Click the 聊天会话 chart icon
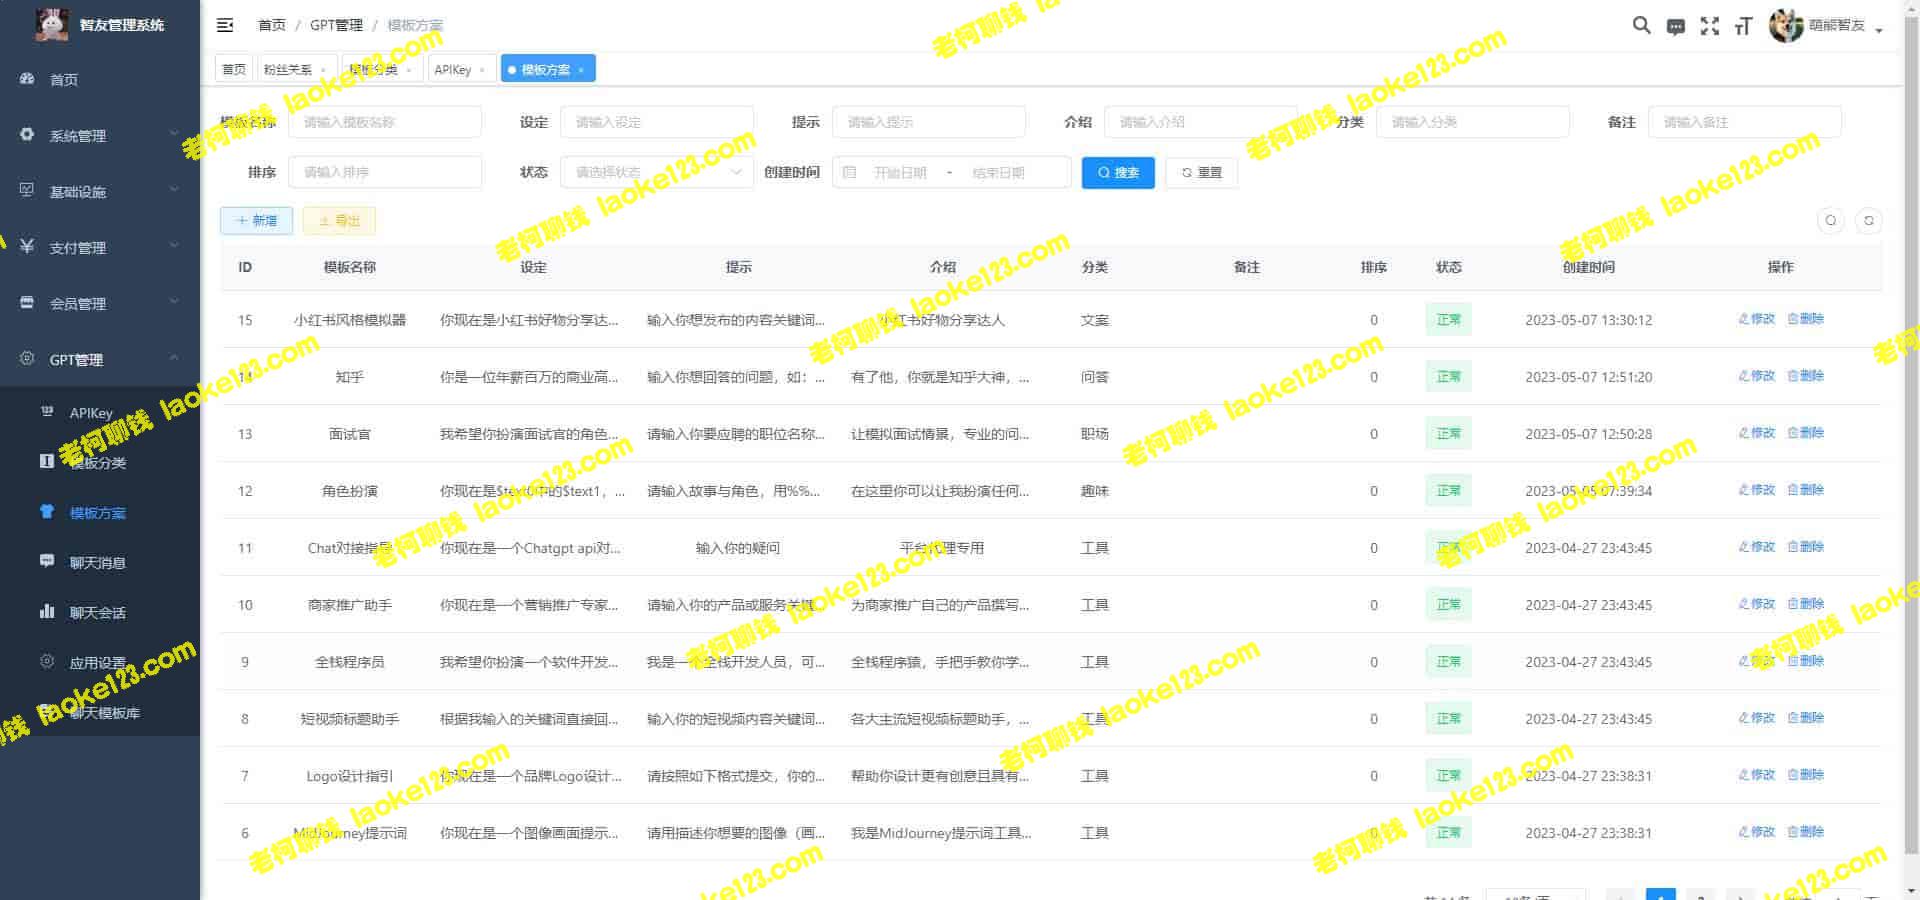Image resolution: width=1920 pixels, height=900 pixels. pyautogui.click(x=47, y=611)
